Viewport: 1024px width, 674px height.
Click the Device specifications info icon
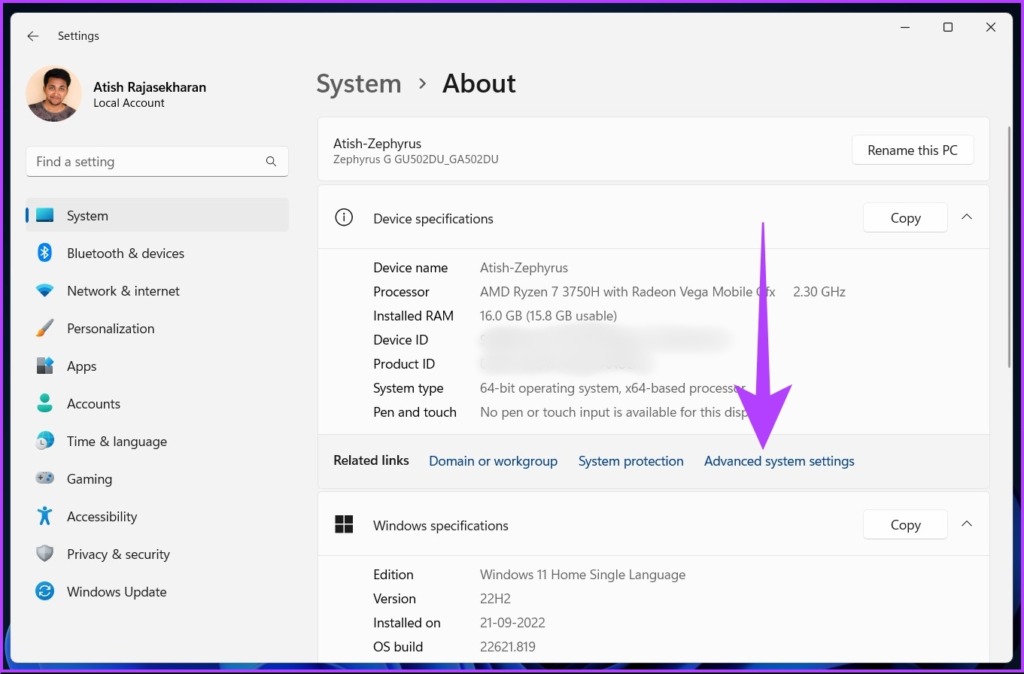click(344, 217)
